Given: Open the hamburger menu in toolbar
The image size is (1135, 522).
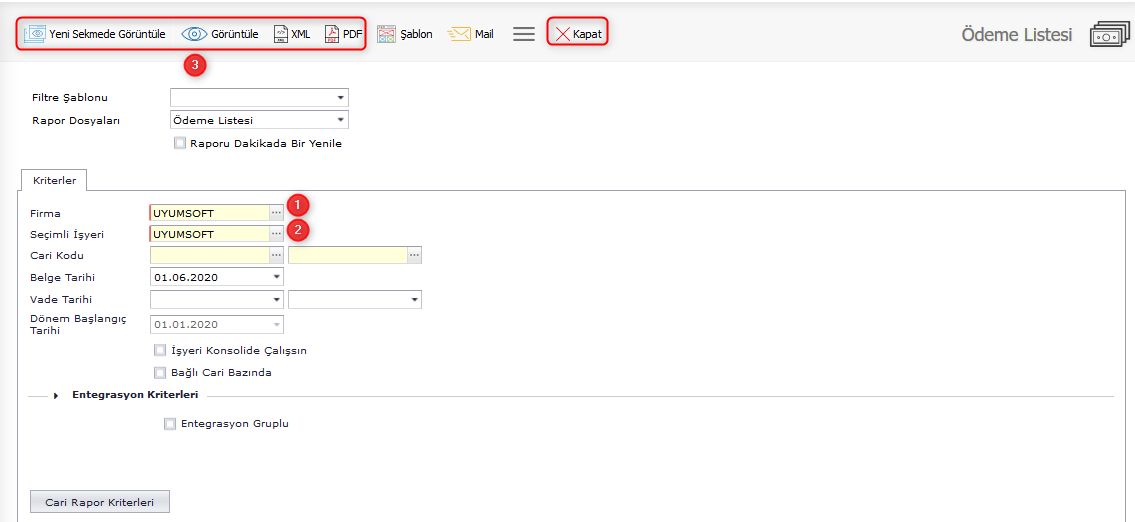Looking at the screenshot, I should 523,34.
